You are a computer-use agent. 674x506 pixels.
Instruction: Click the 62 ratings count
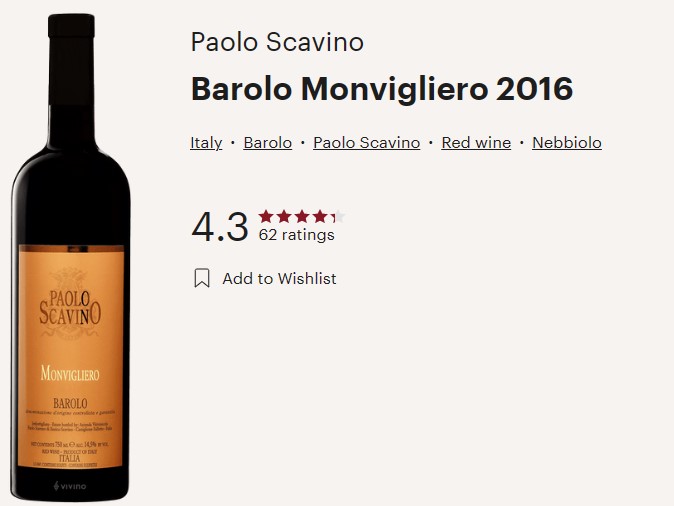(296, 235)
